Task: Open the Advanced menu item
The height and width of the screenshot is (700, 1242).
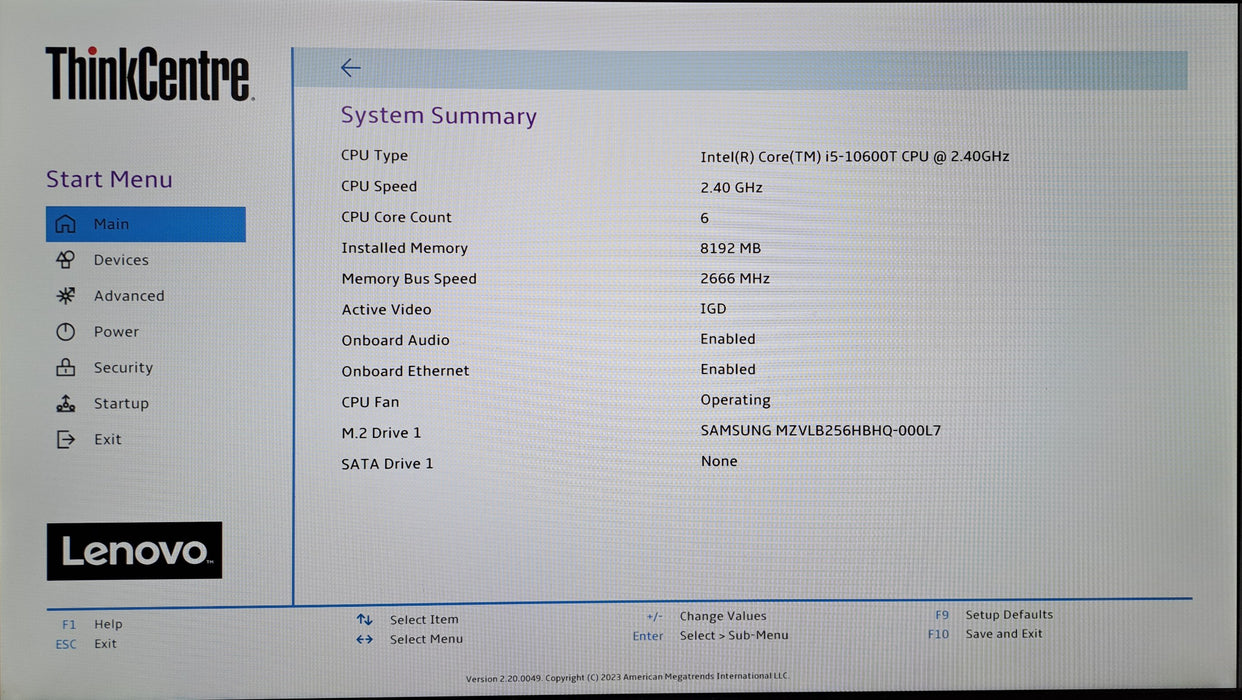Action: coord(129,296)
